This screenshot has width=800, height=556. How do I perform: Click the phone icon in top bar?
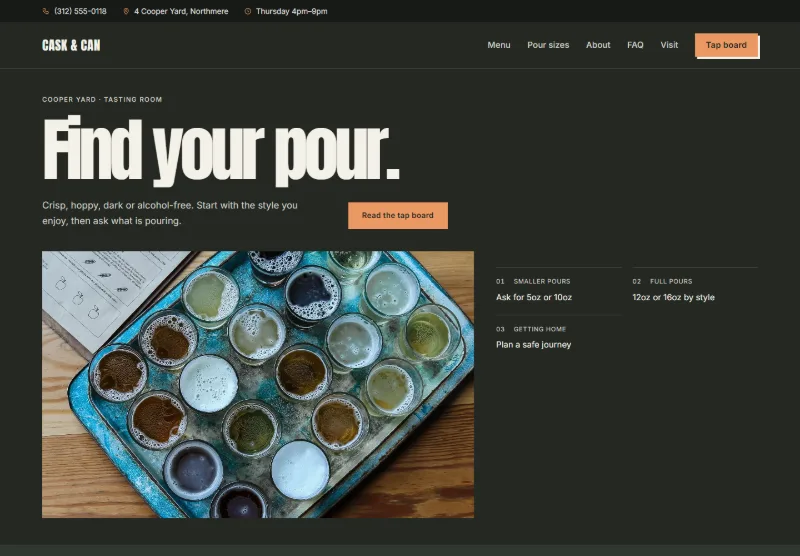tap(45, 11)
